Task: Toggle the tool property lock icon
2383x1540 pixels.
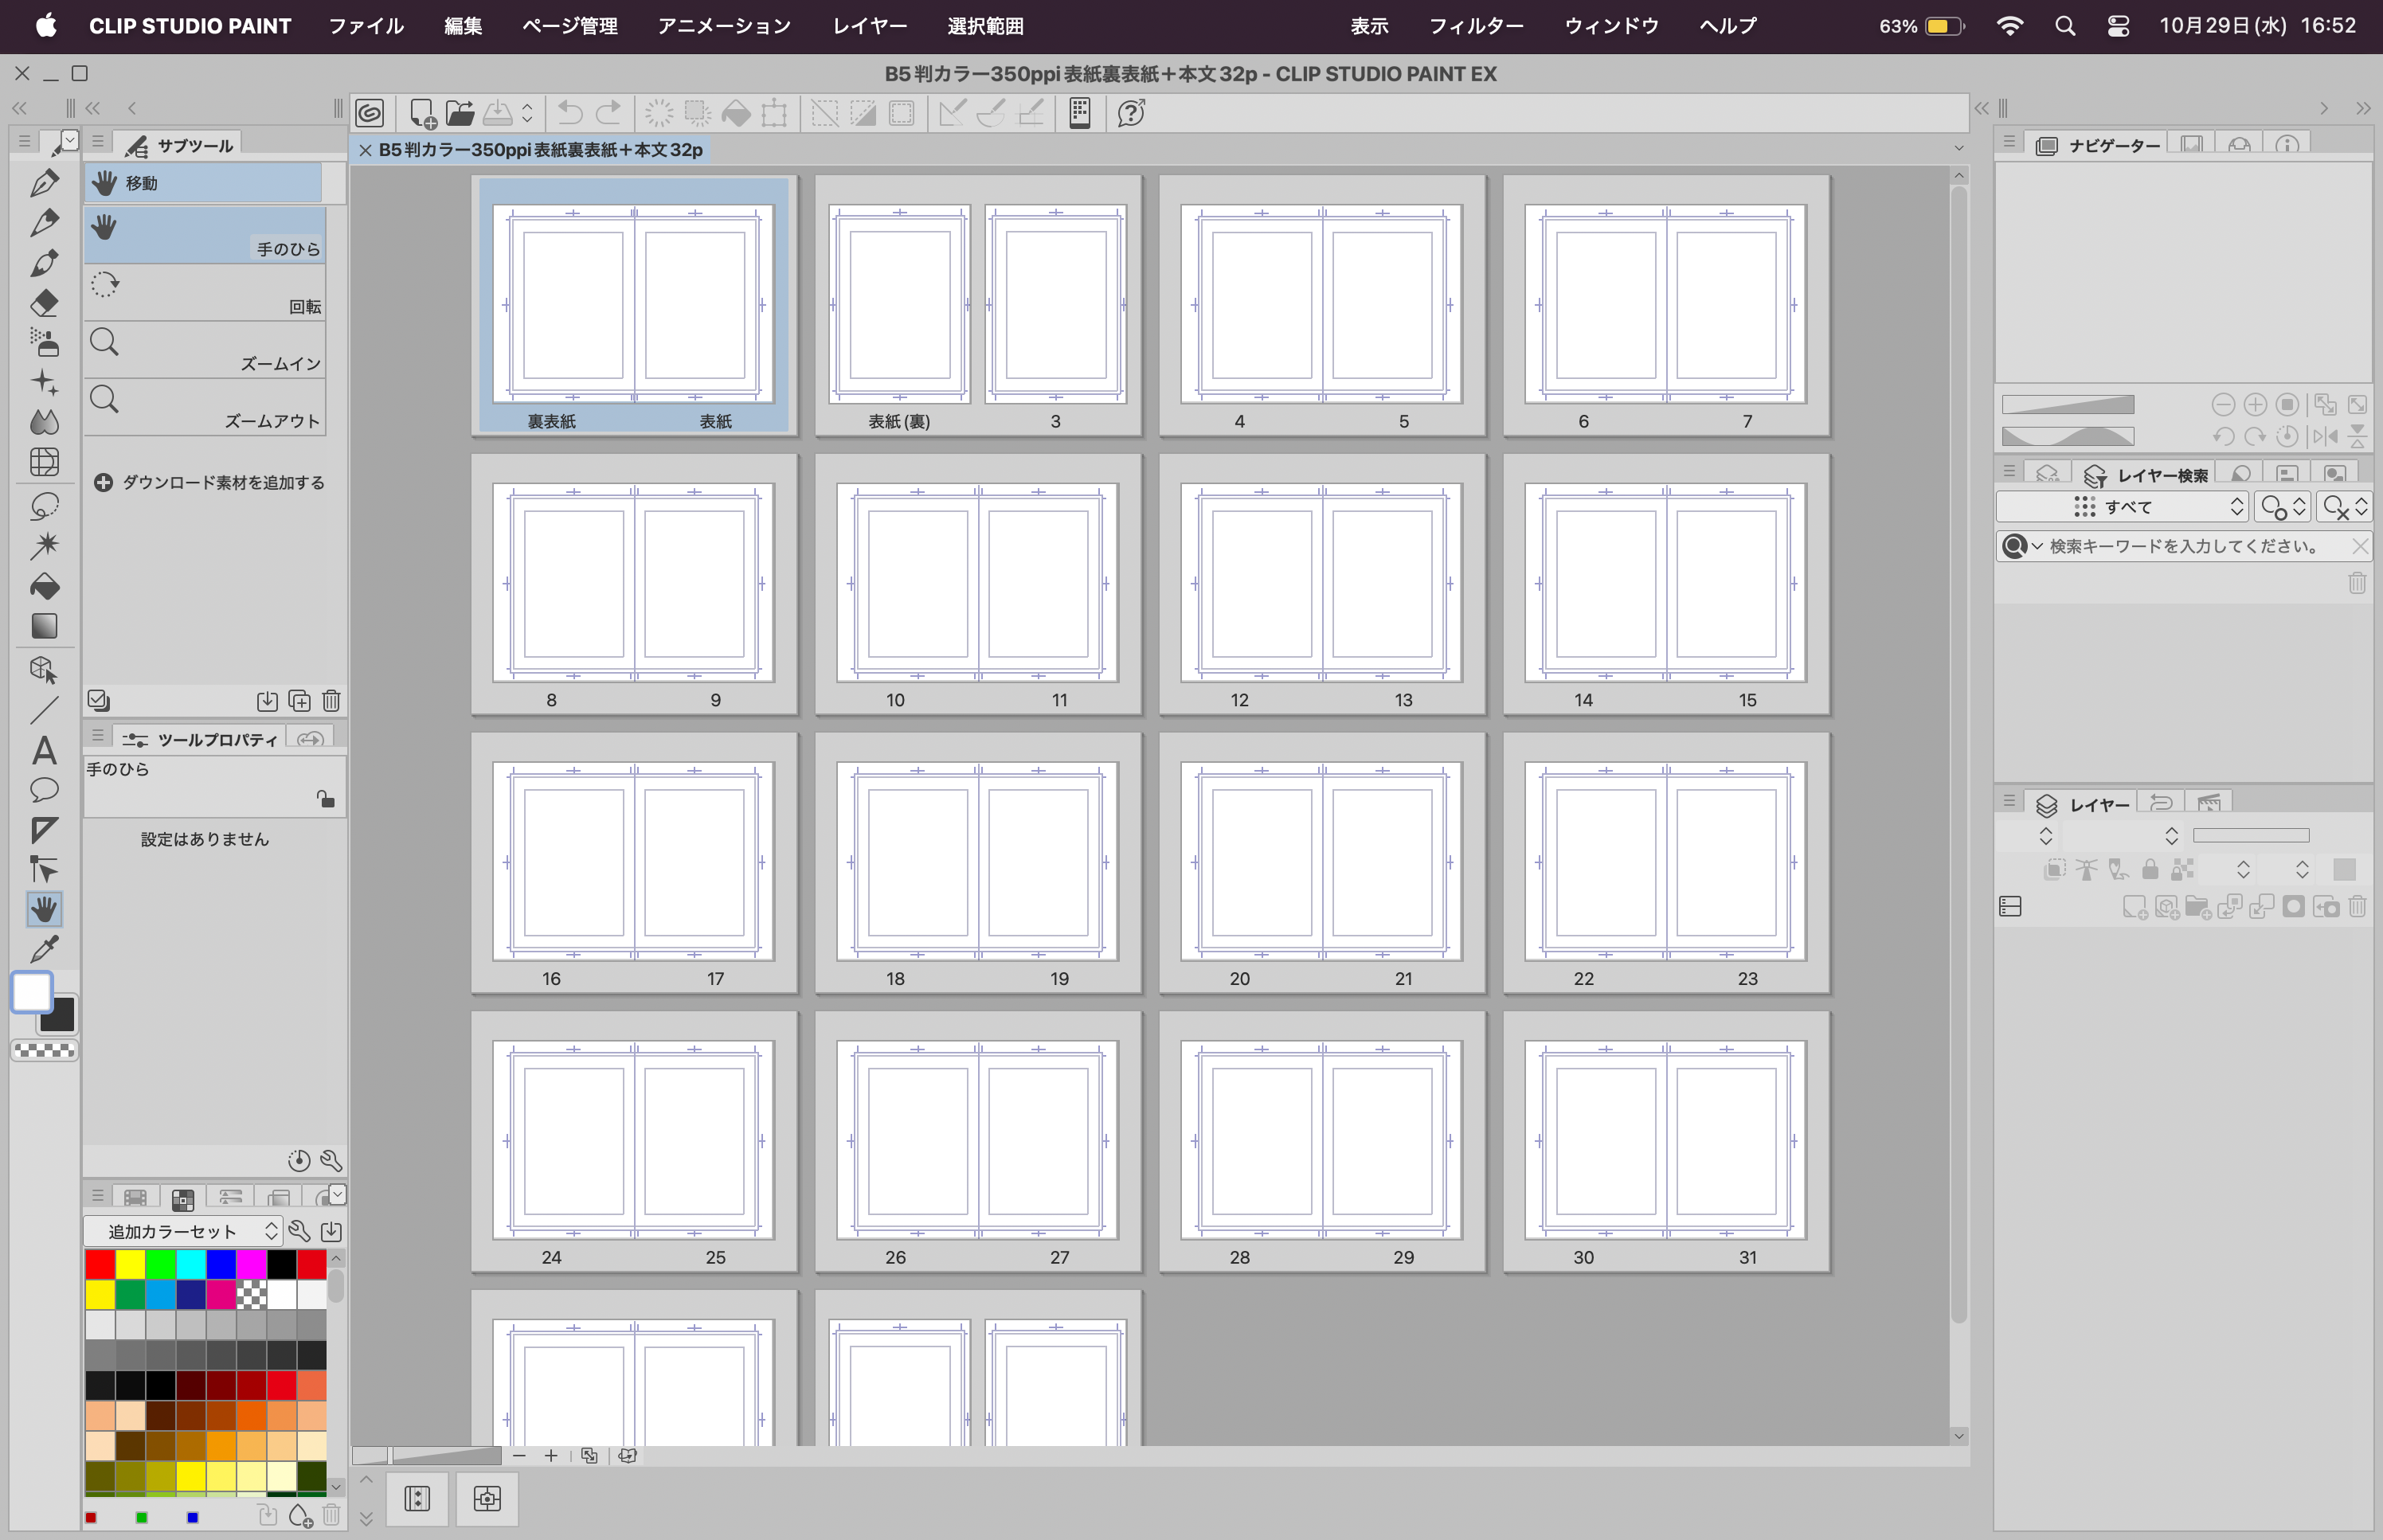Action: tap(325, 799)
